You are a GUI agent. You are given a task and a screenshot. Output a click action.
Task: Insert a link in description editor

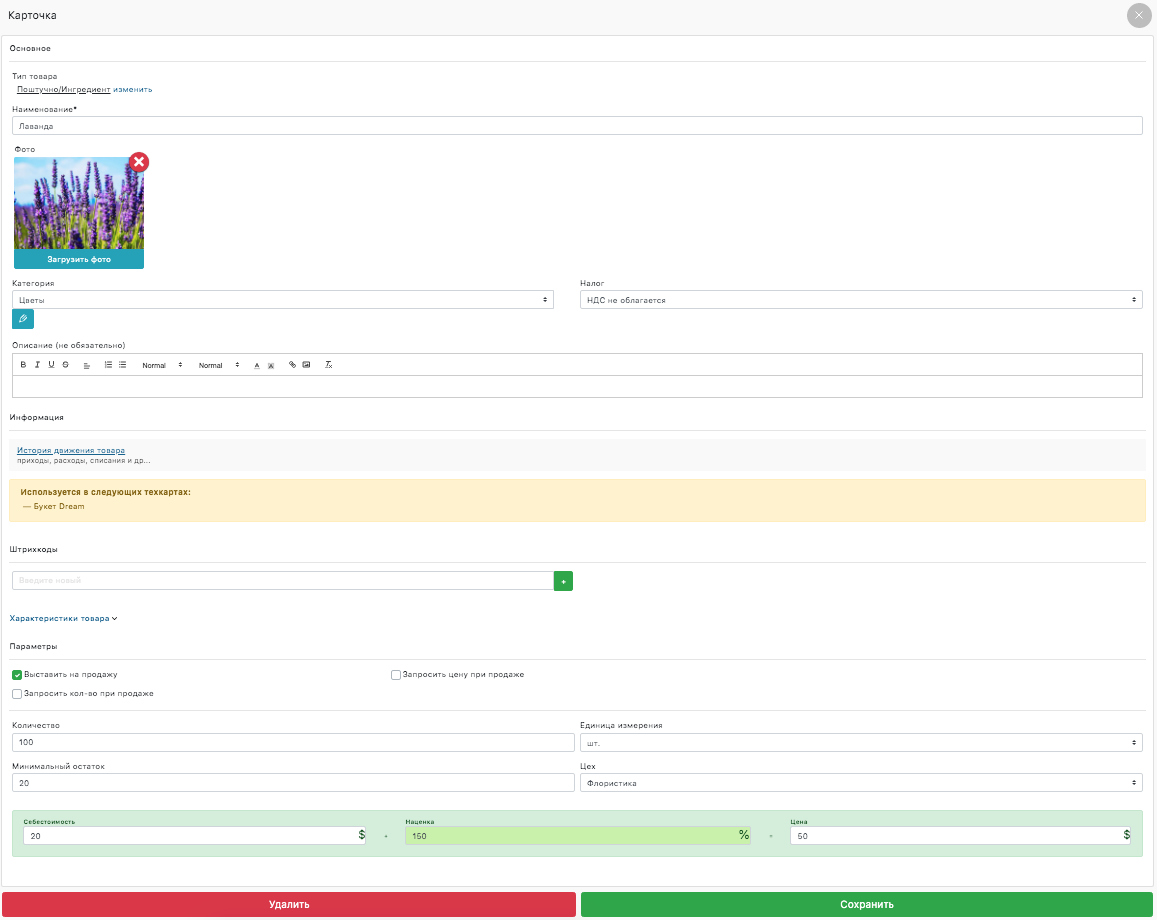(292, 365)
